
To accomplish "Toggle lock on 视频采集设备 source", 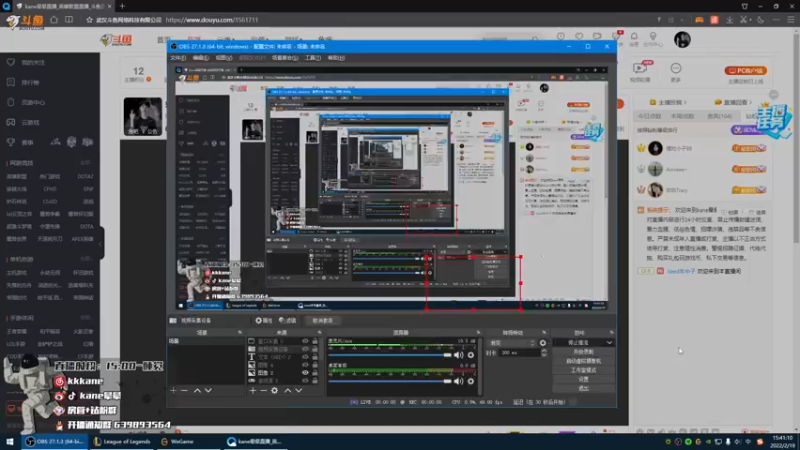I will 315,349.
